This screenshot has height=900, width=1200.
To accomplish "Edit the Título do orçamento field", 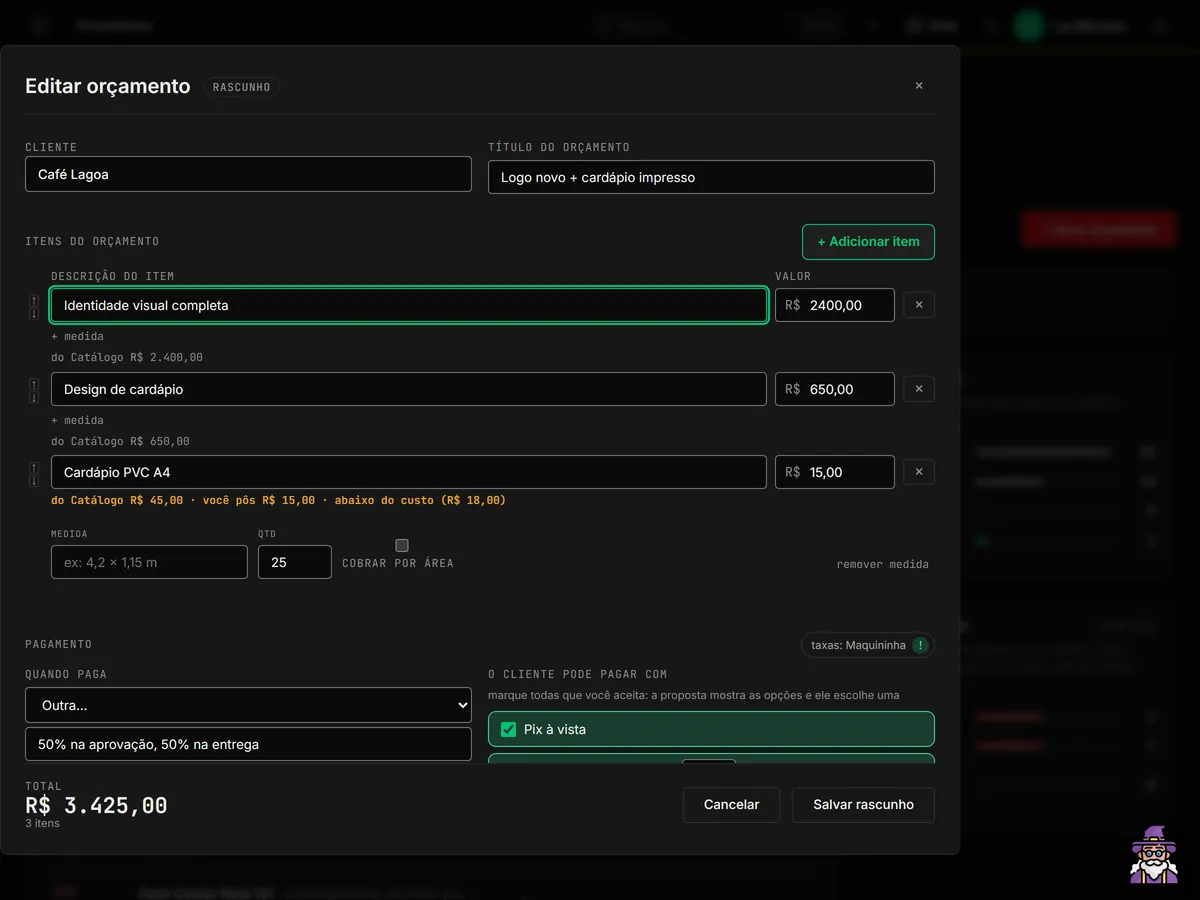I will [711, 177].
